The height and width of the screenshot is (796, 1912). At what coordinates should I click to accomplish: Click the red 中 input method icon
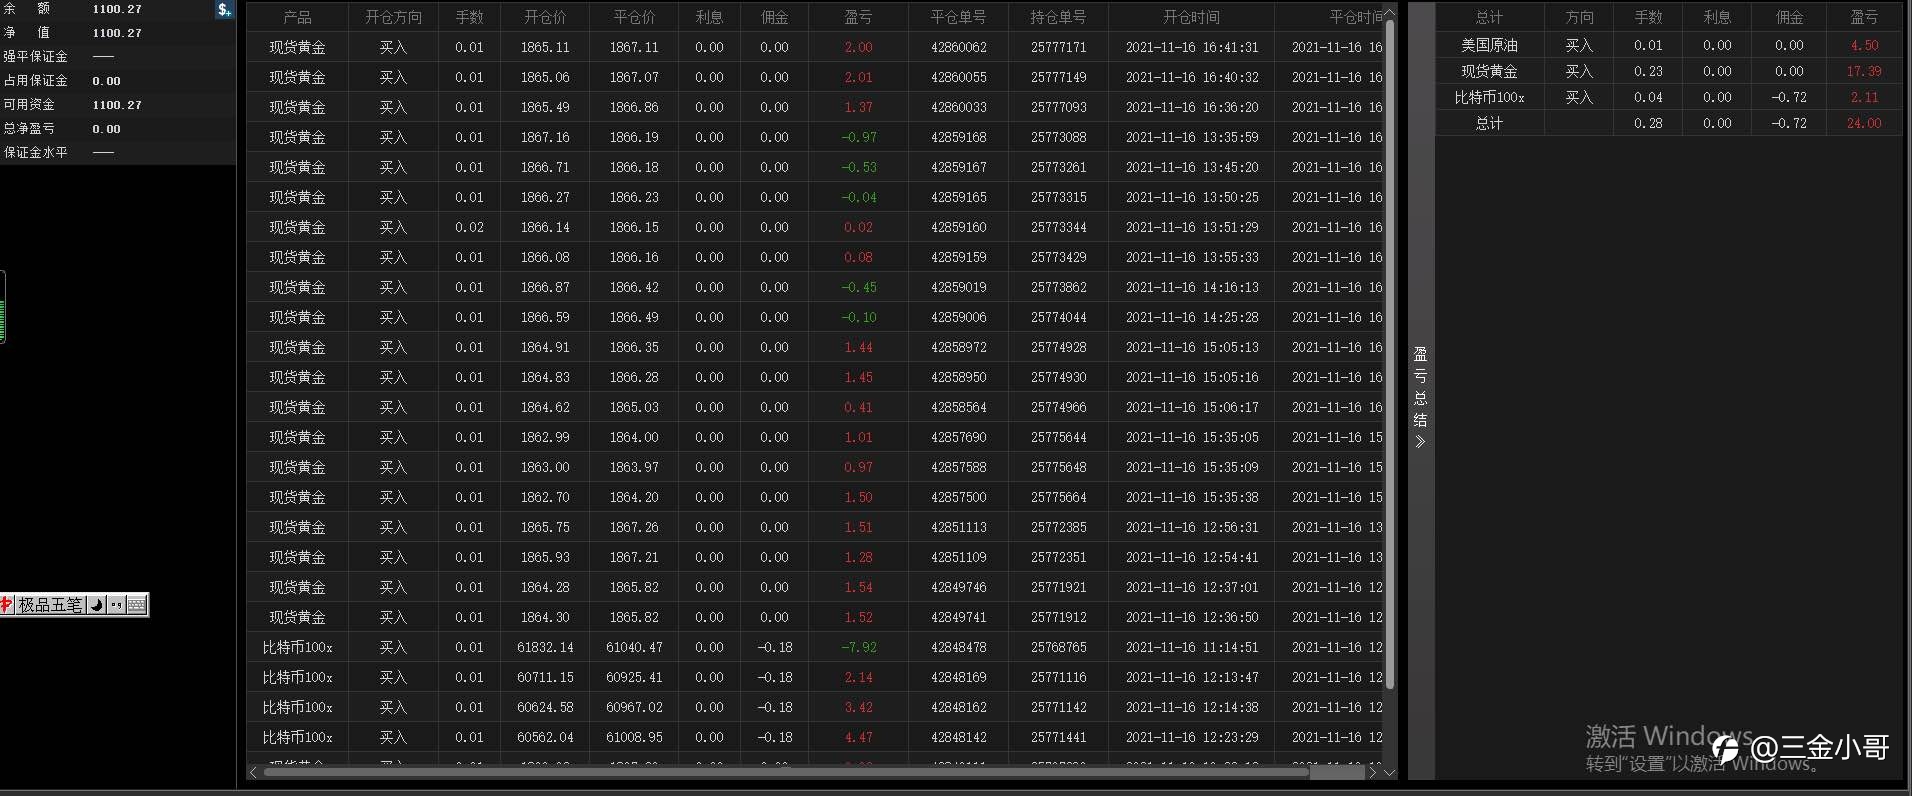[x=7, y=604]
